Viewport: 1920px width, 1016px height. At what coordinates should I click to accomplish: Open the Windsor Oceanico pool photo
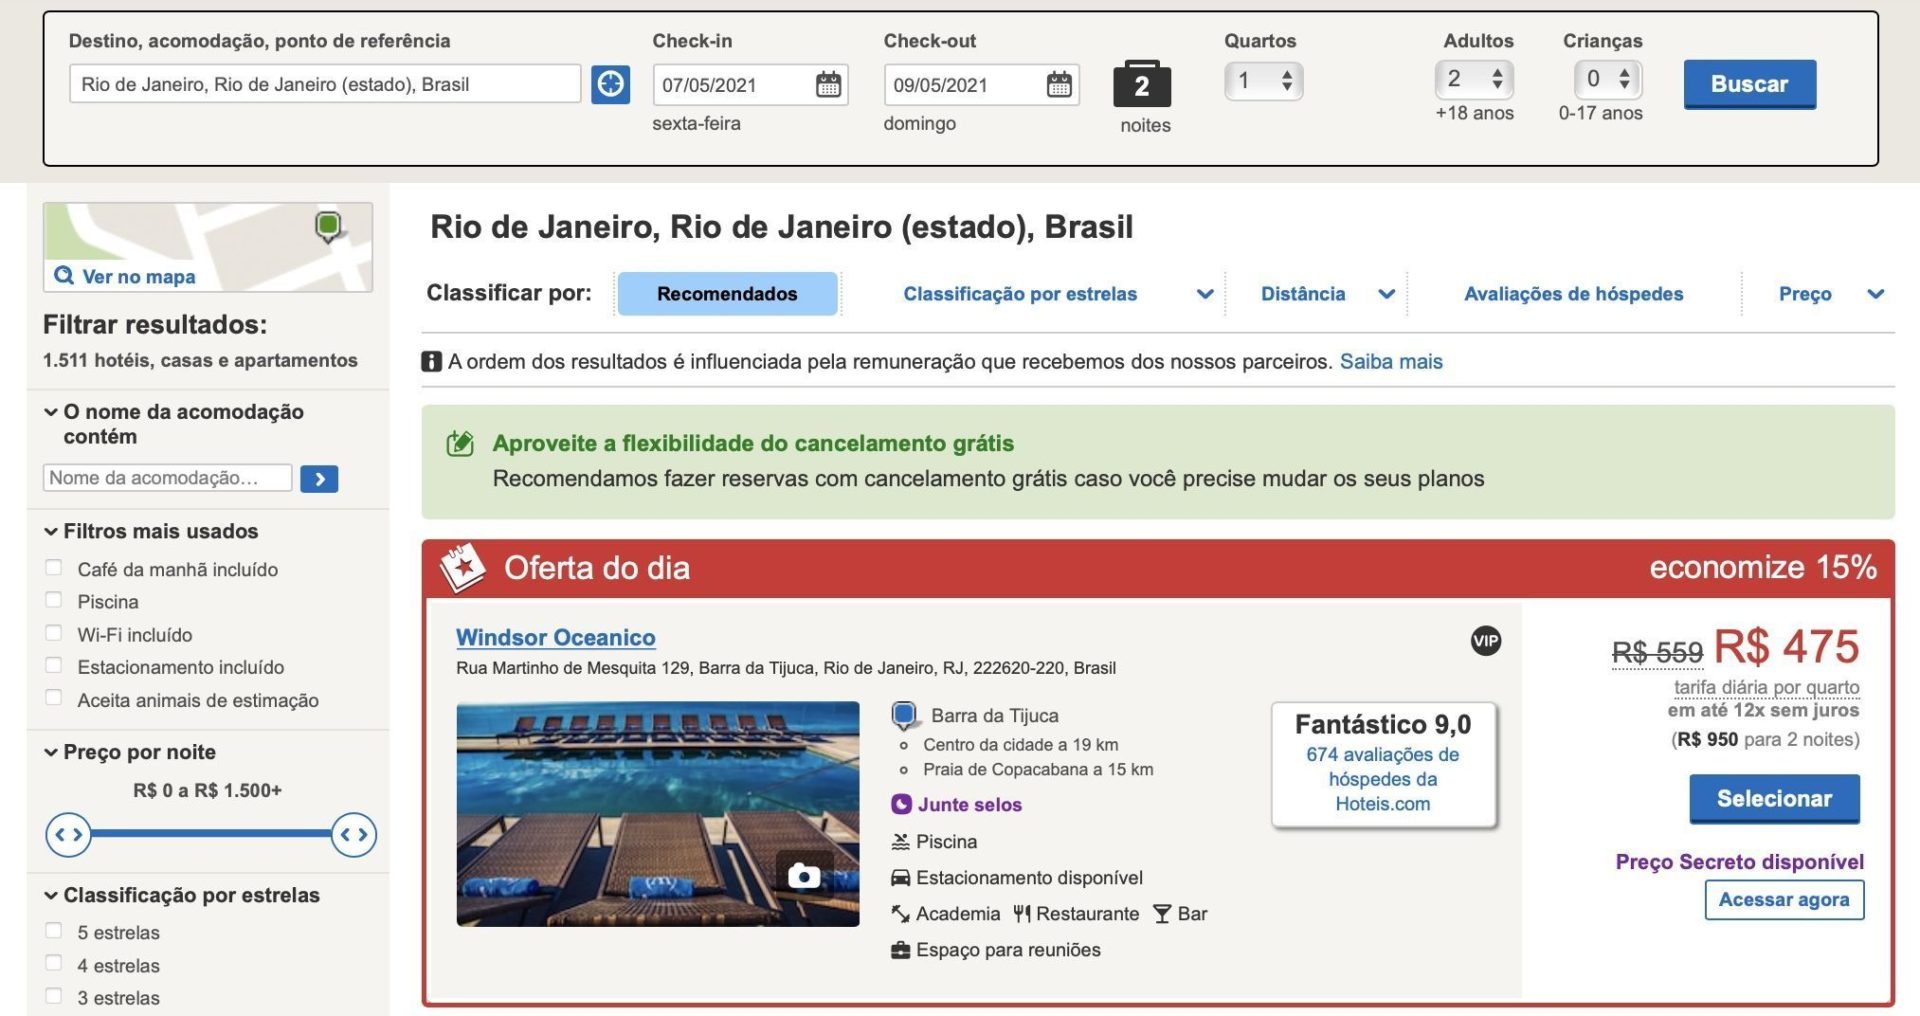tap(657, 814)
